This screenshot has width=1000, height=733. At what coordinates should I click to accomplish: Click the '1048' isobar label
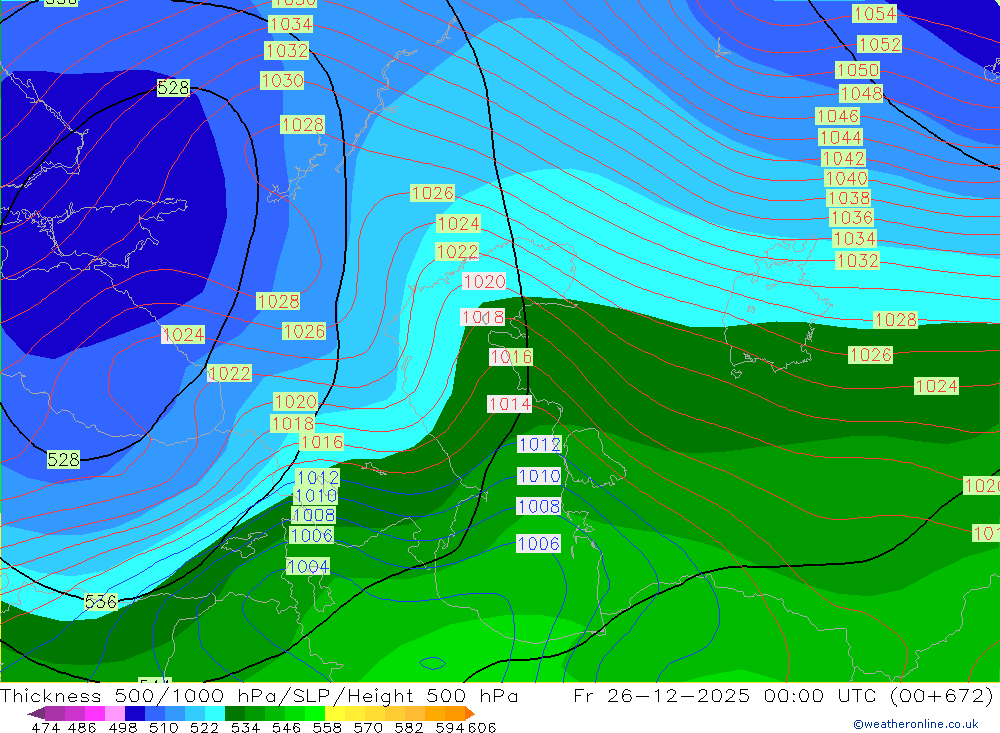click(x=861, y=94)
